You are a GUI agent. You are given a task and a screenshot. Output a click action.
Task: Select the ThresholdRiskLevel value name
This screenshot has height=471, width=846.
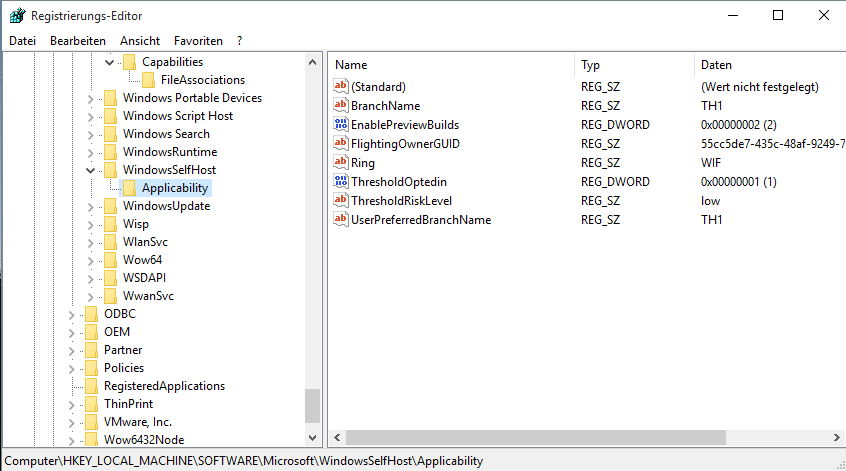tap(401, 201)
